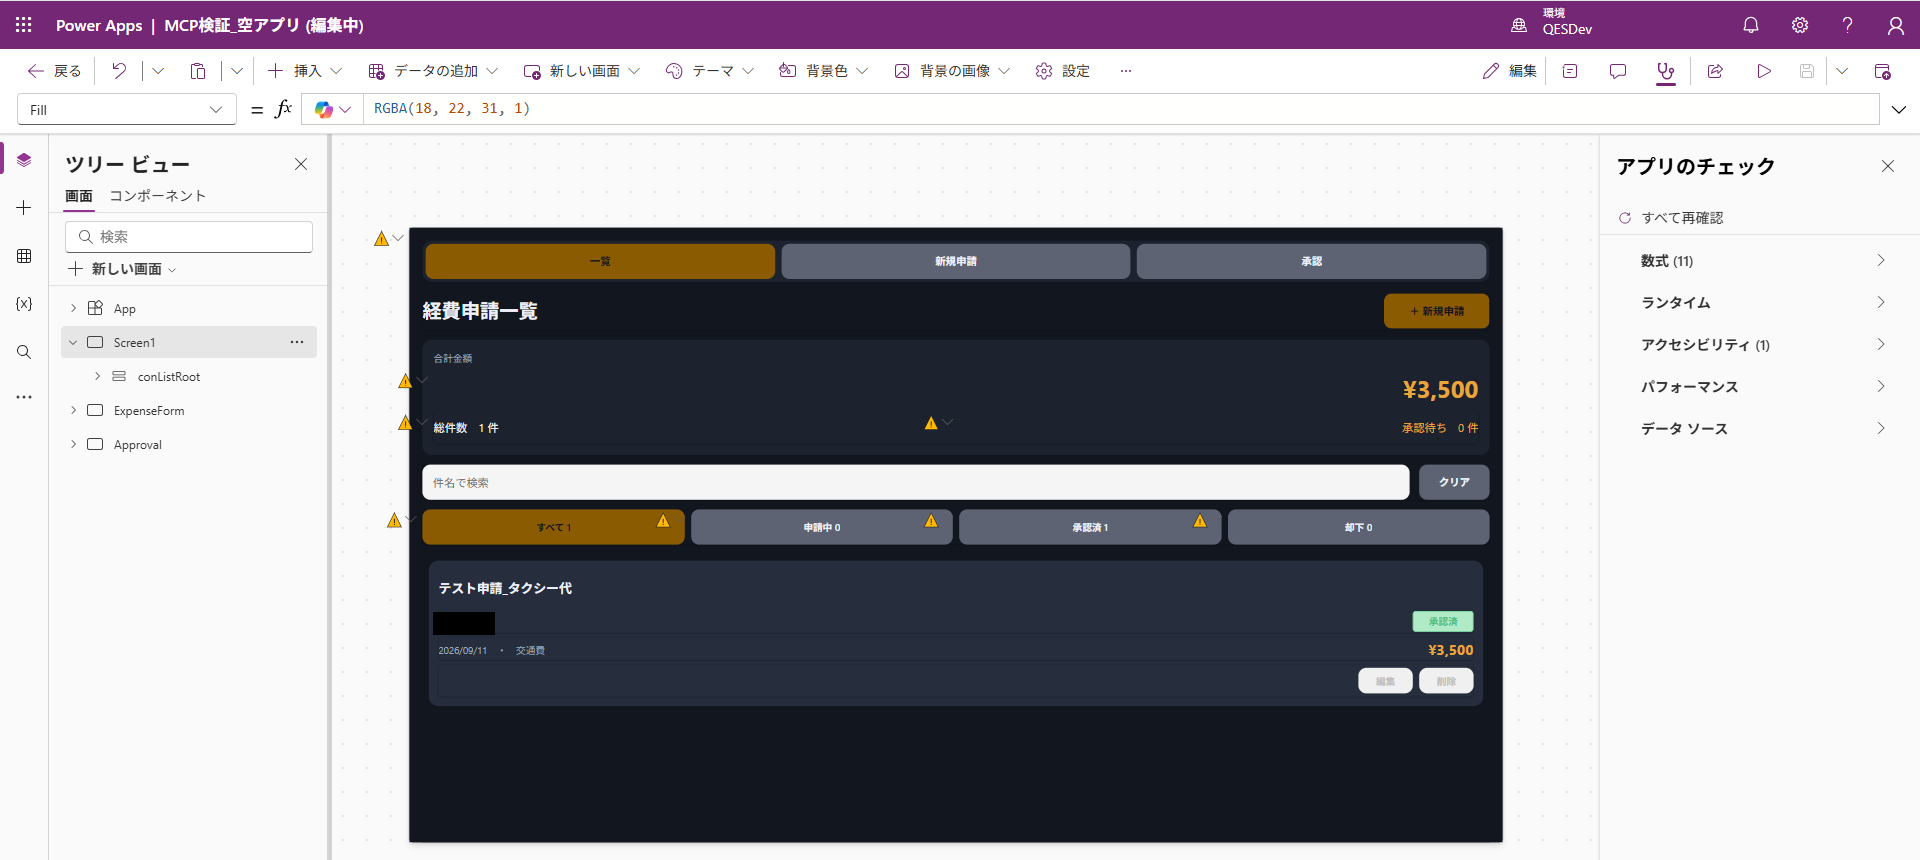Screen dimensions: 1920x860
Task: Open the テーマ menu
Action: [x=710, y=71]
